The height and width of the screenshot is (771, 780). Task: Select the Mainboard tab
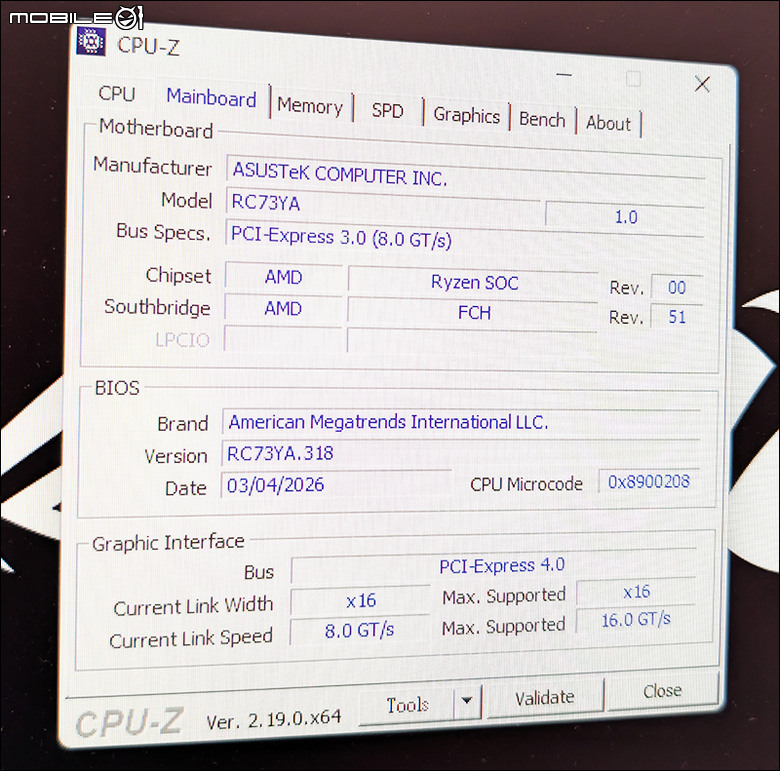click(211, 98)
